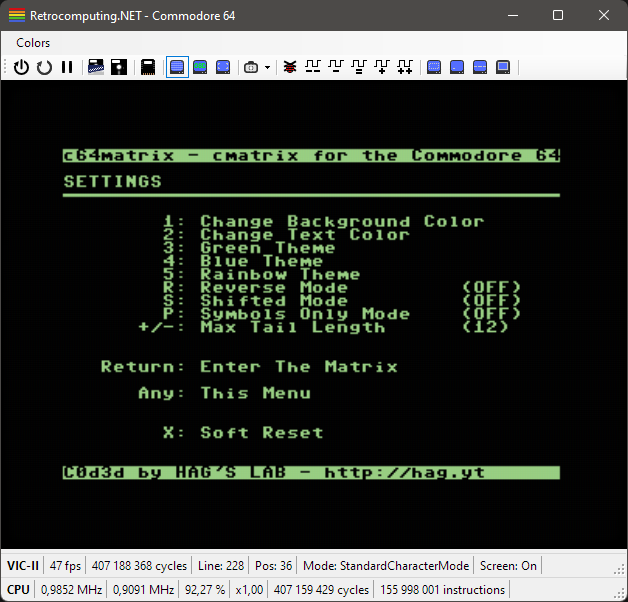Click 'This Menu' text
The width and height of the screenshot is (628, 602).
click(255, 393)
